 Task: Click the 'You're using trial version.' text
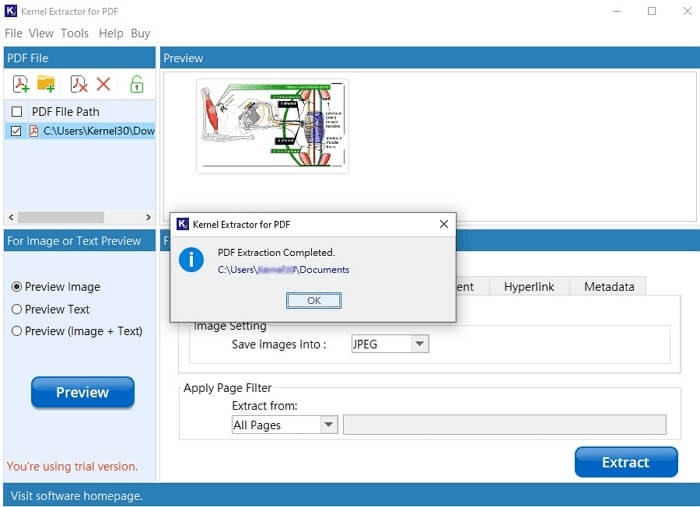(x=72, y=466)
